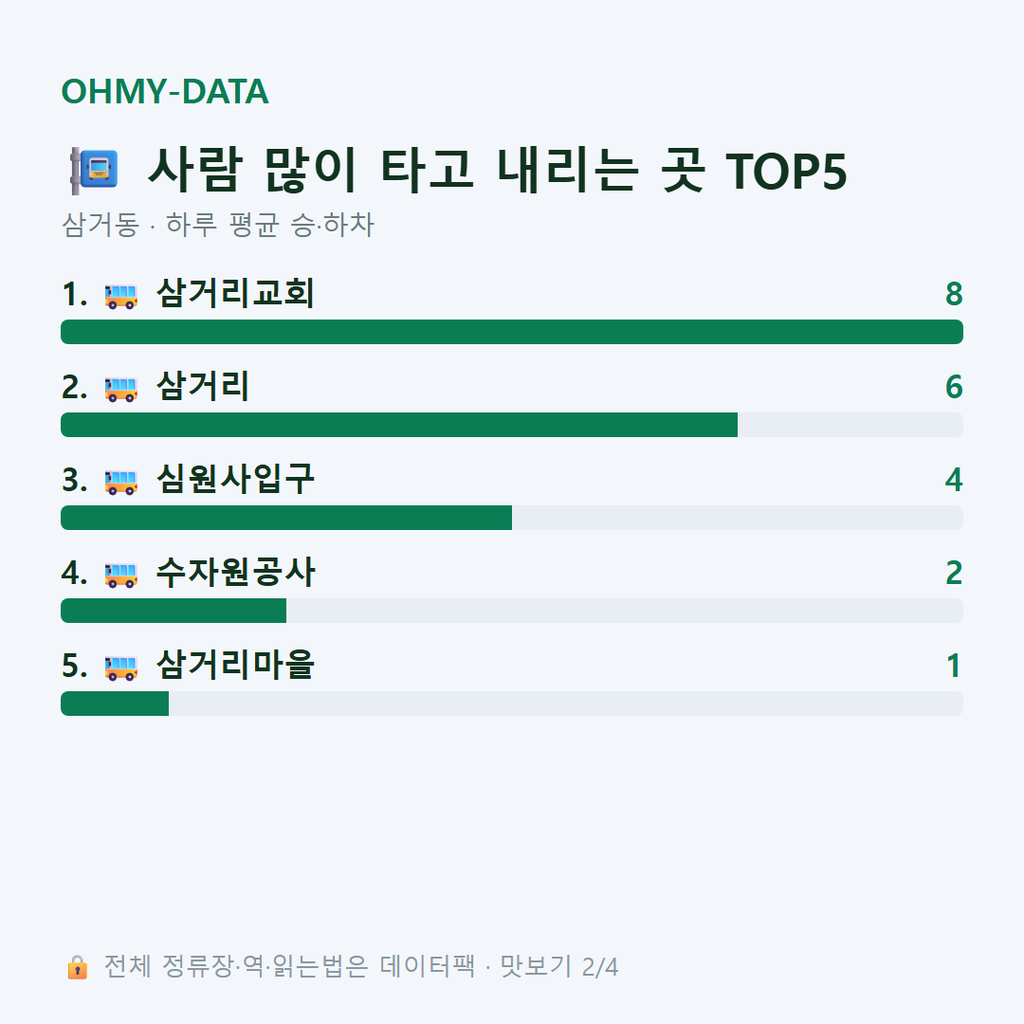Select the 수자원공사 stop name

tap(235, 571)
